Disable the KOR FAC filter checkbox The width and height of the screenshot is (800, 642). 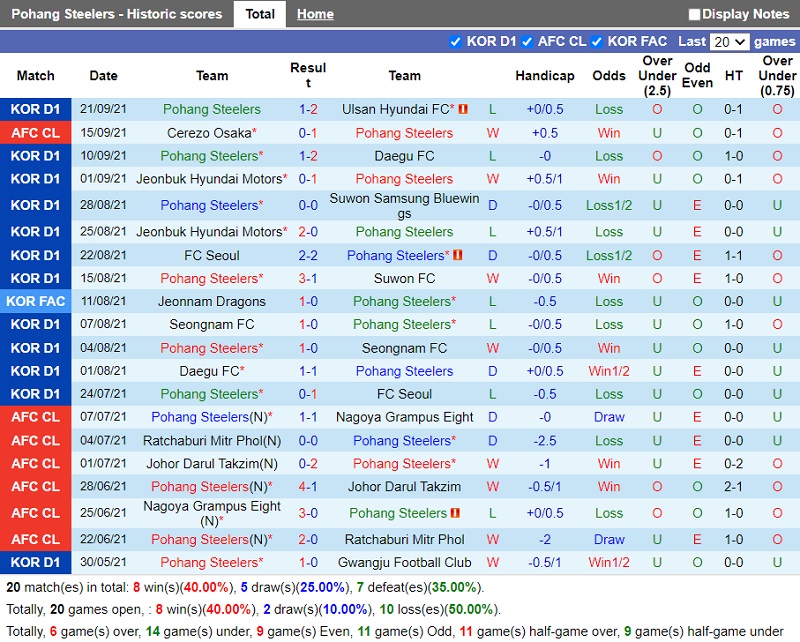click(x=597, y=41)
